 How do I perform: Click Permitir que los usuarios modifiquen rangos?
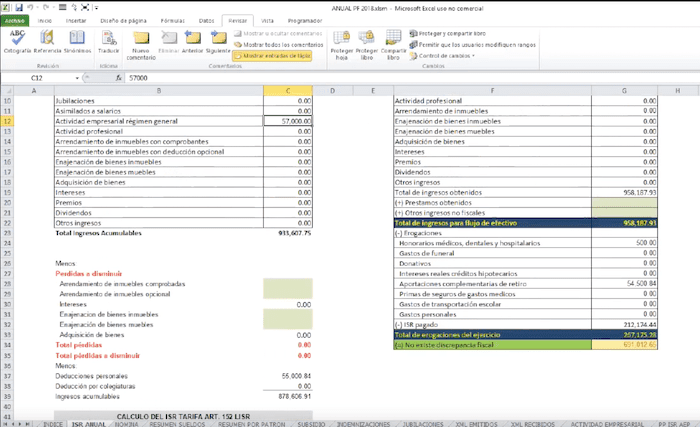[475, 45]
